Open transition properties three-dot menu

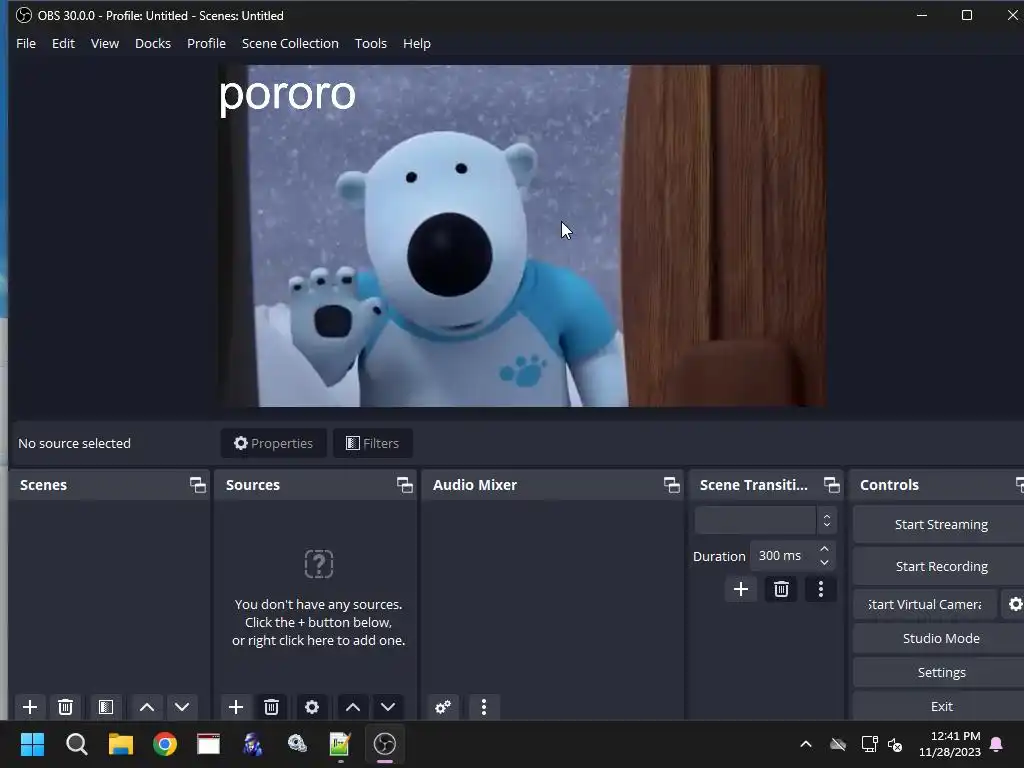[x=821, y=589]
